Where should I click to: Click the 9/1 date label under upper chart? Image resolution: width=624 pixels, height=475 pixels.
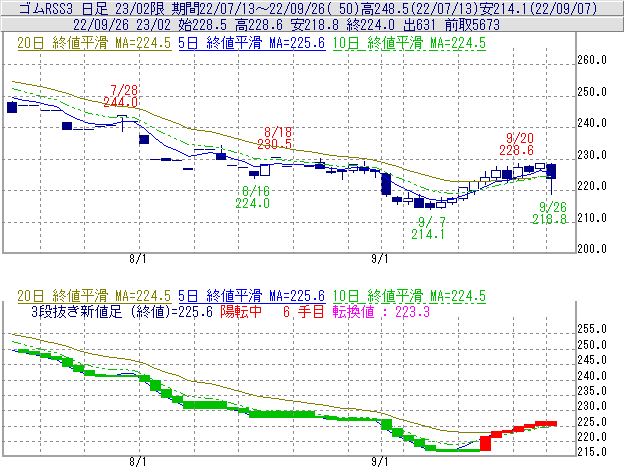(380, 259)
